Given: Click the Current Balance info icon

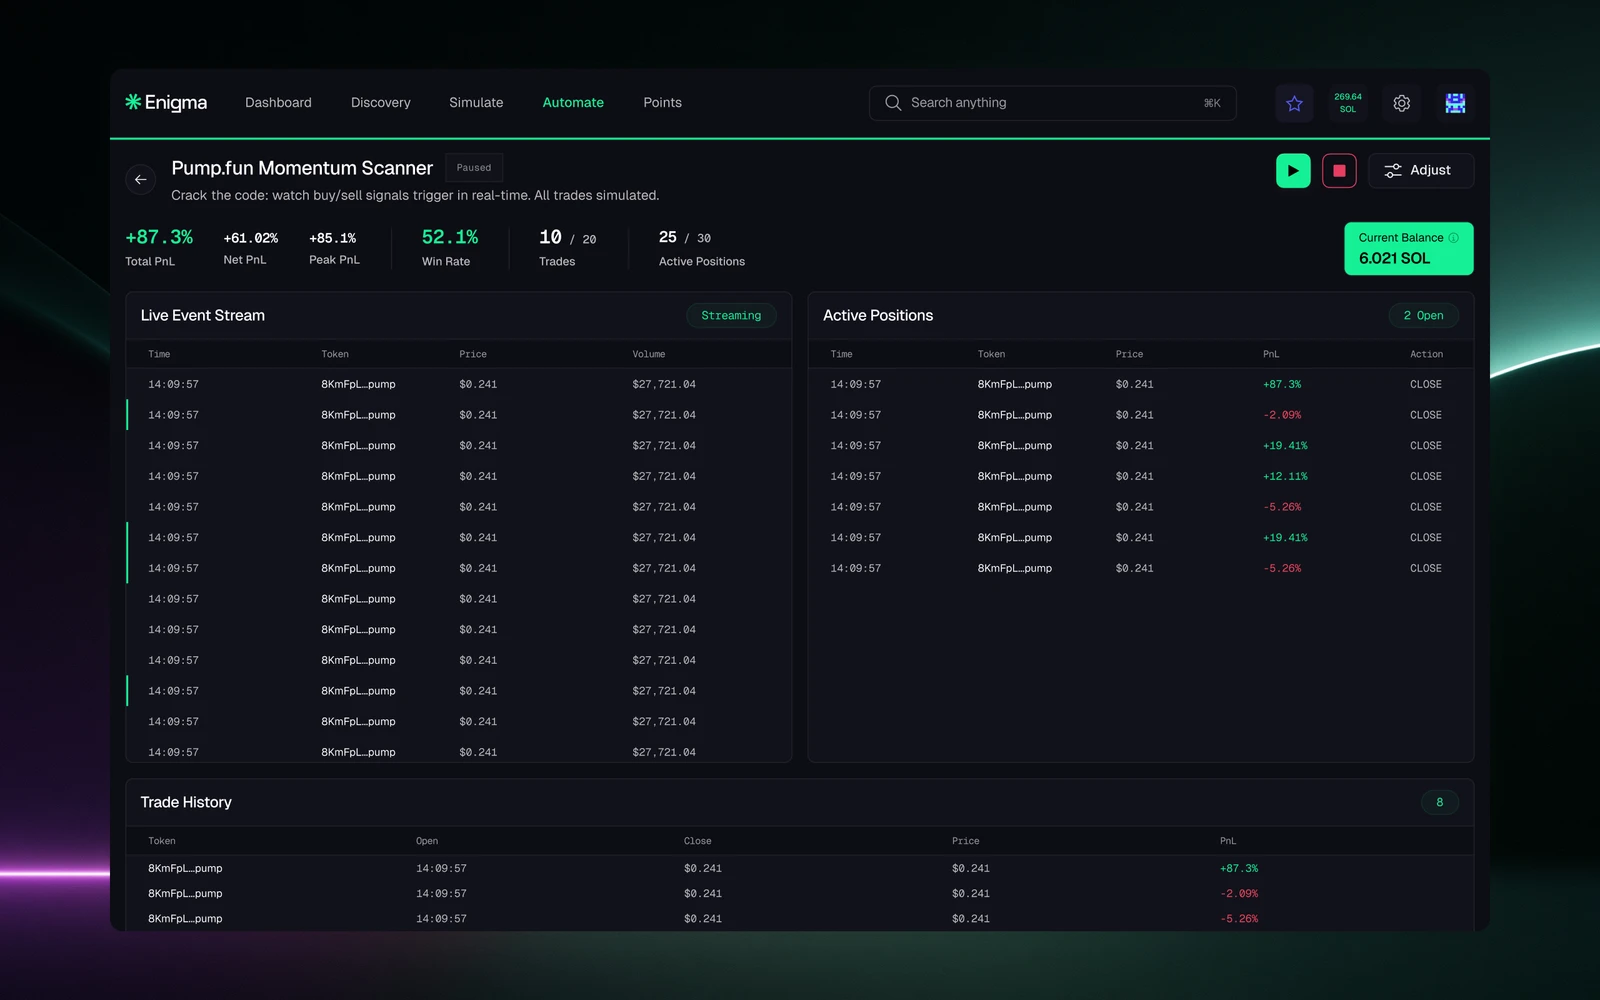Looking at the screenshot, I should point(1454,238).
